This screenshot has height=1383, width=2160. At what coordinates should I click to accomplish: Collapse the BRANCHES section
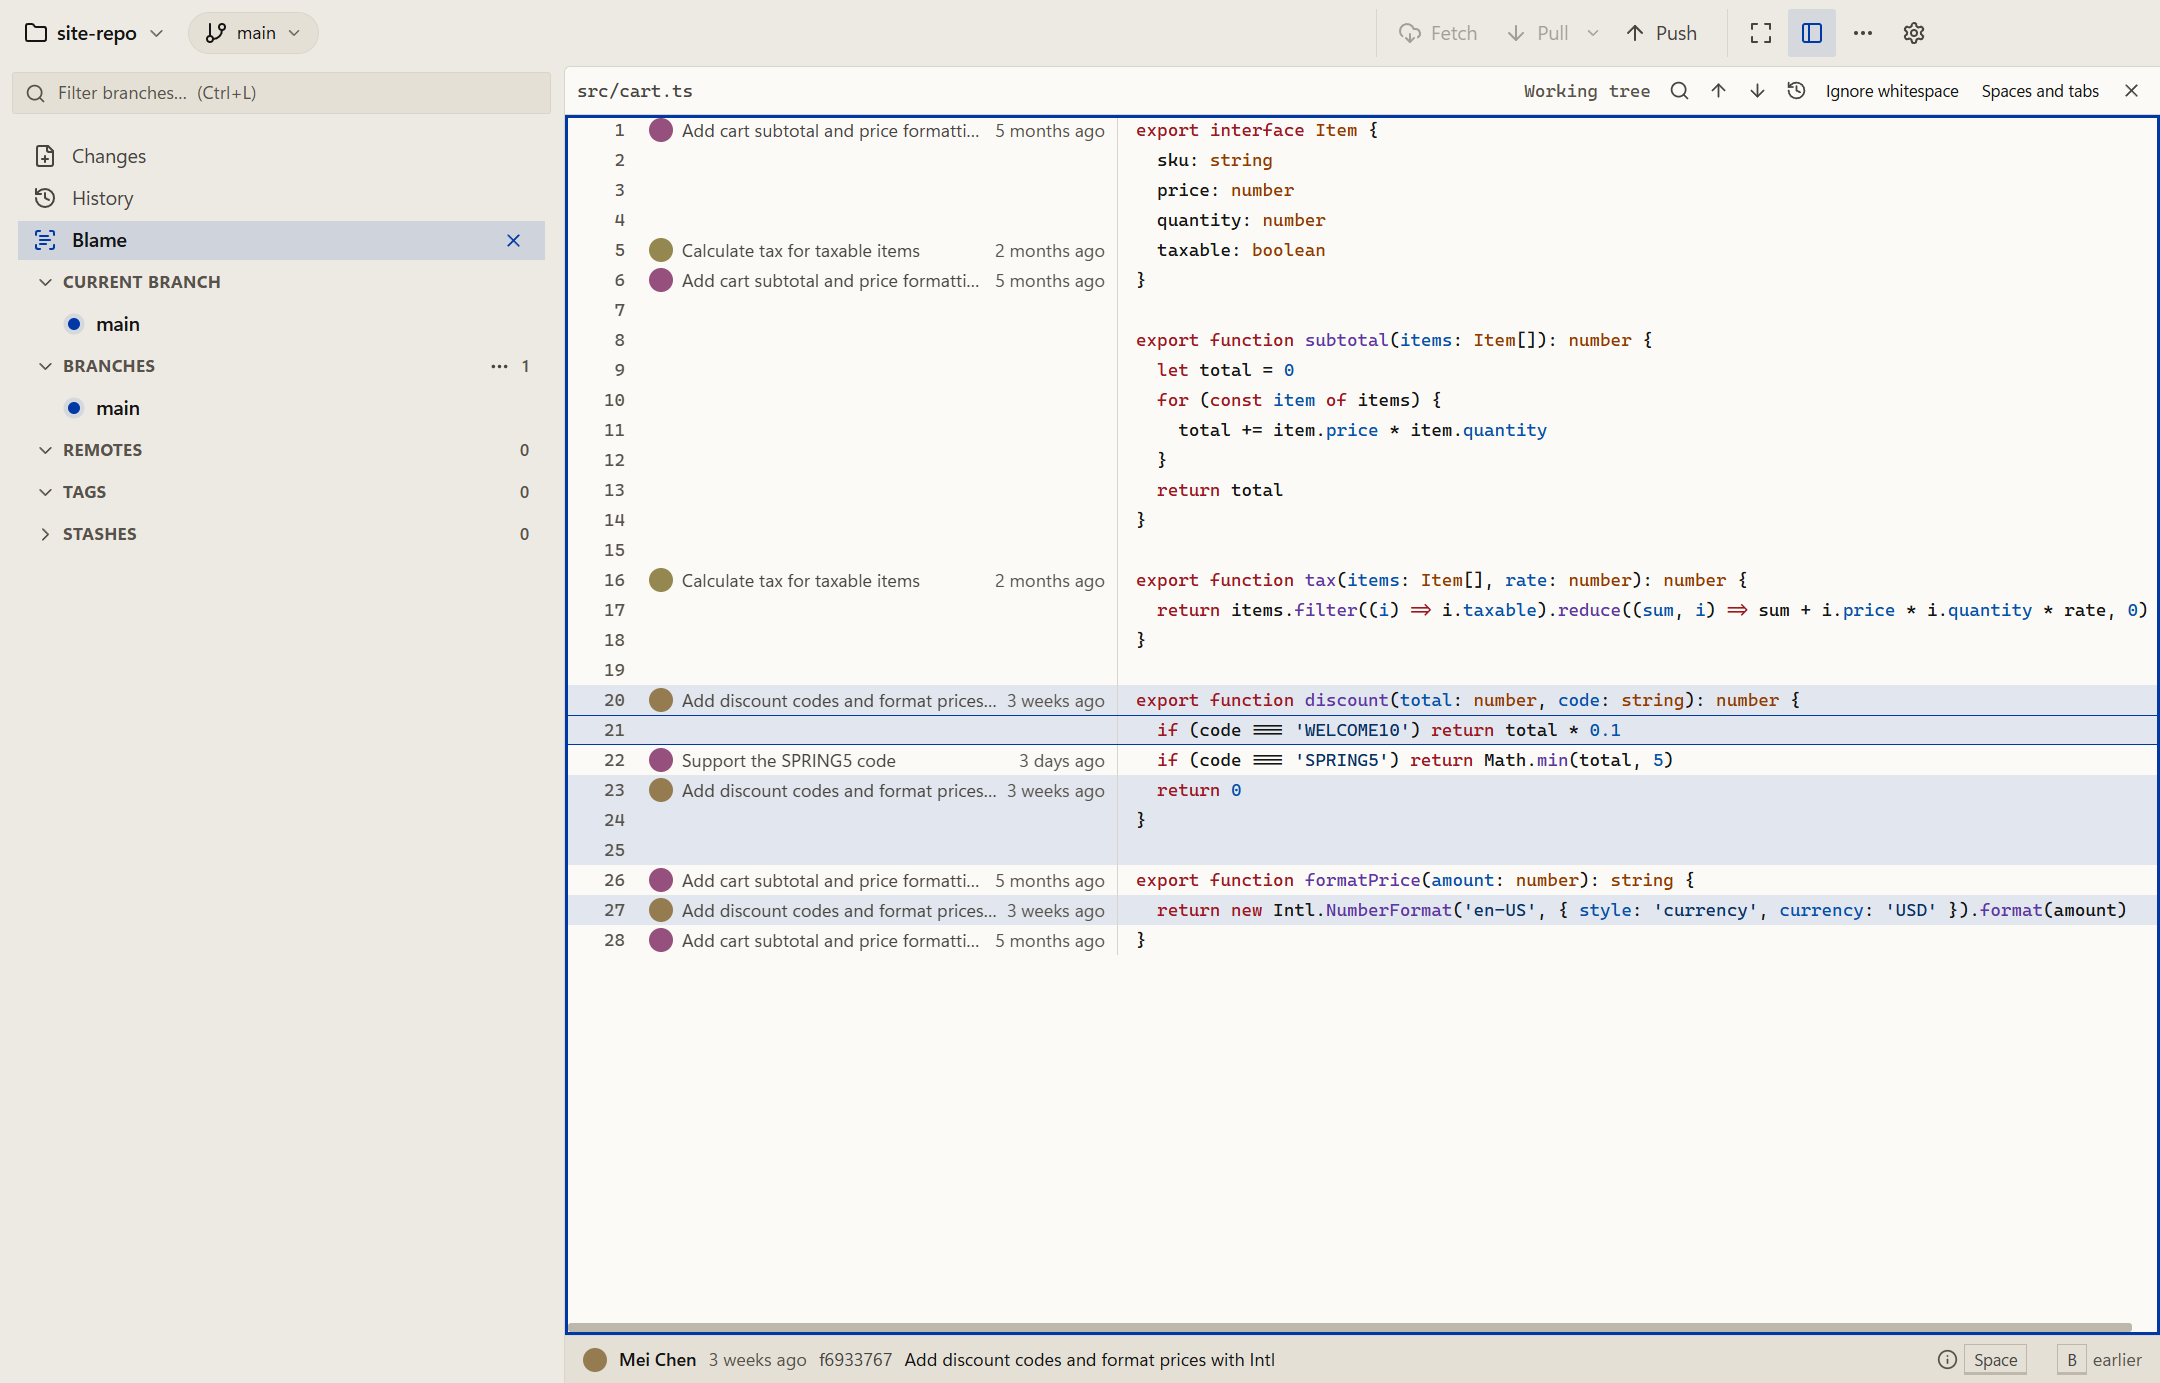point(45,366)
